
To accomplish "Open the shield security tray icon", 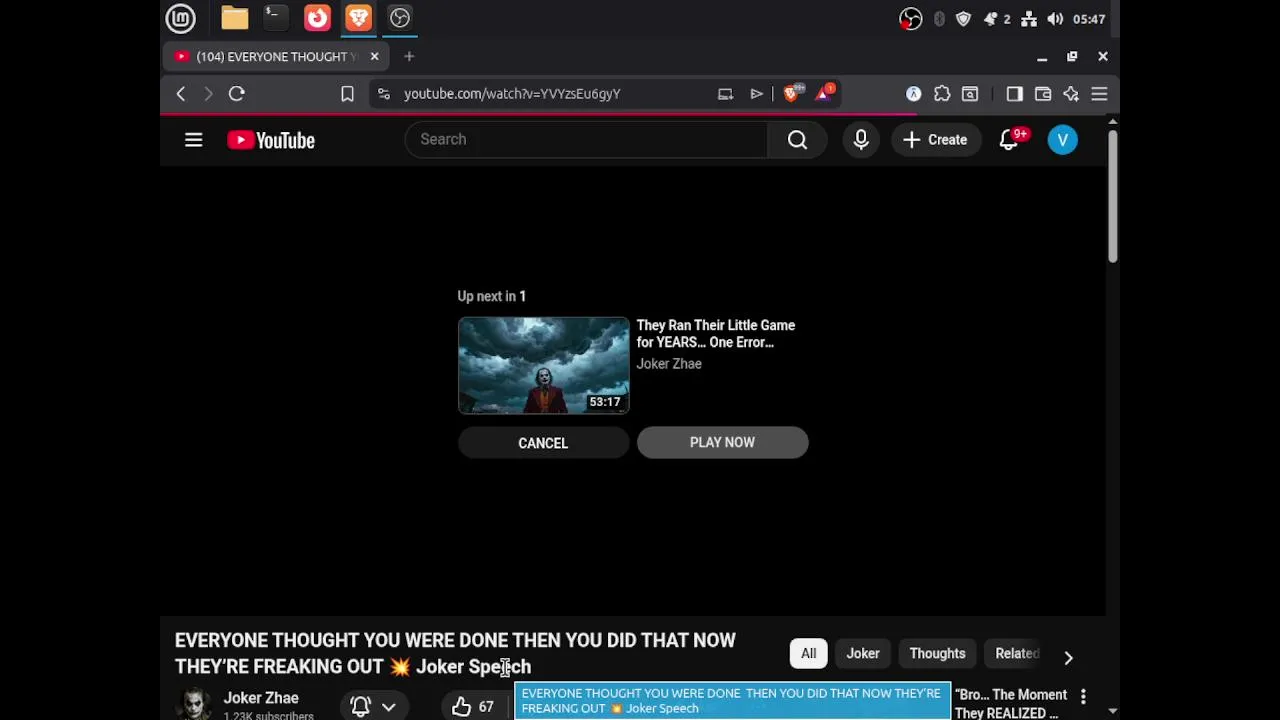I will (x=964, y=19).
